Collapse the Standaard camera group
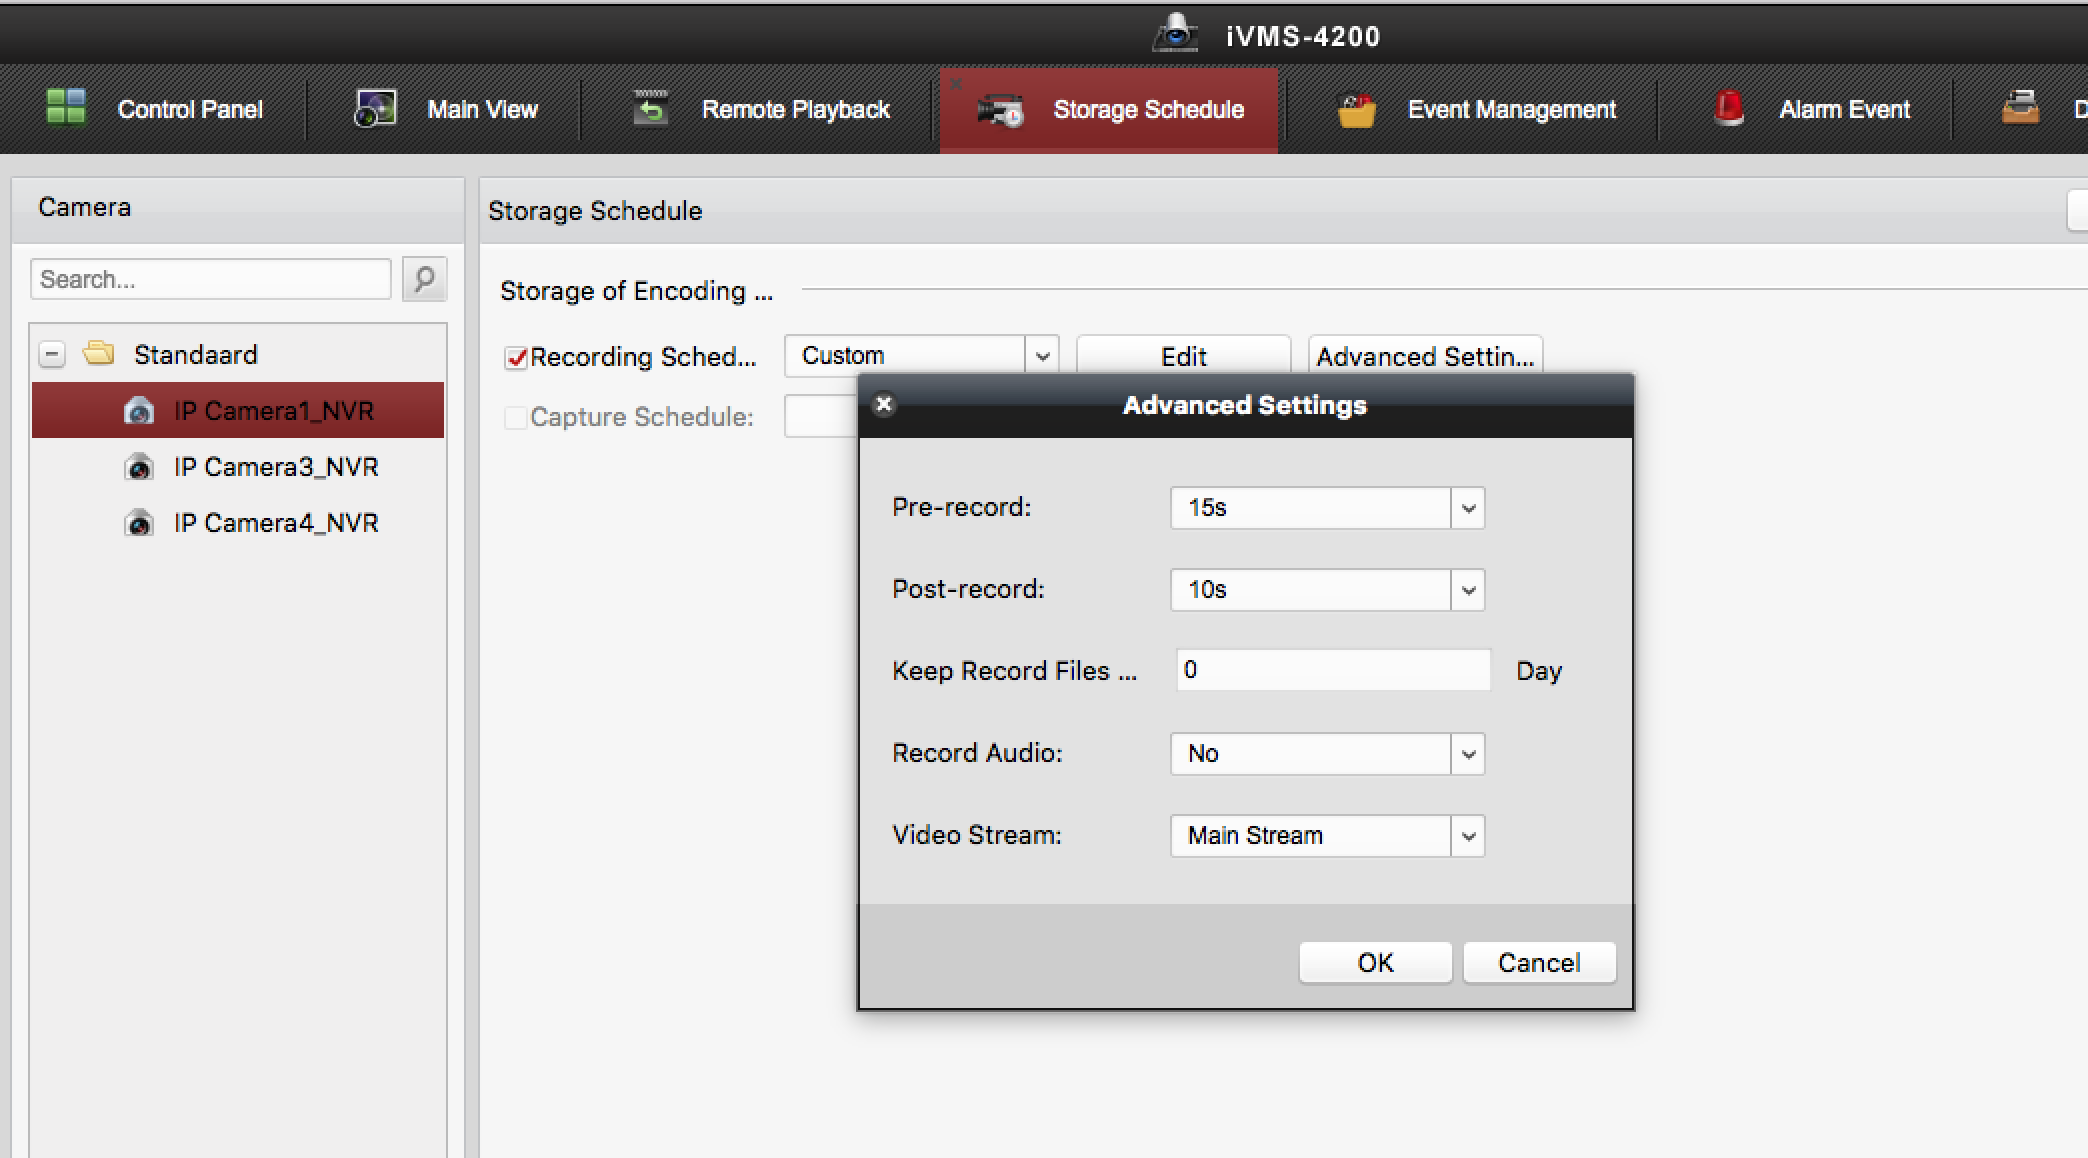The width and height of the screenshot is (2088, 1158). 52,354
